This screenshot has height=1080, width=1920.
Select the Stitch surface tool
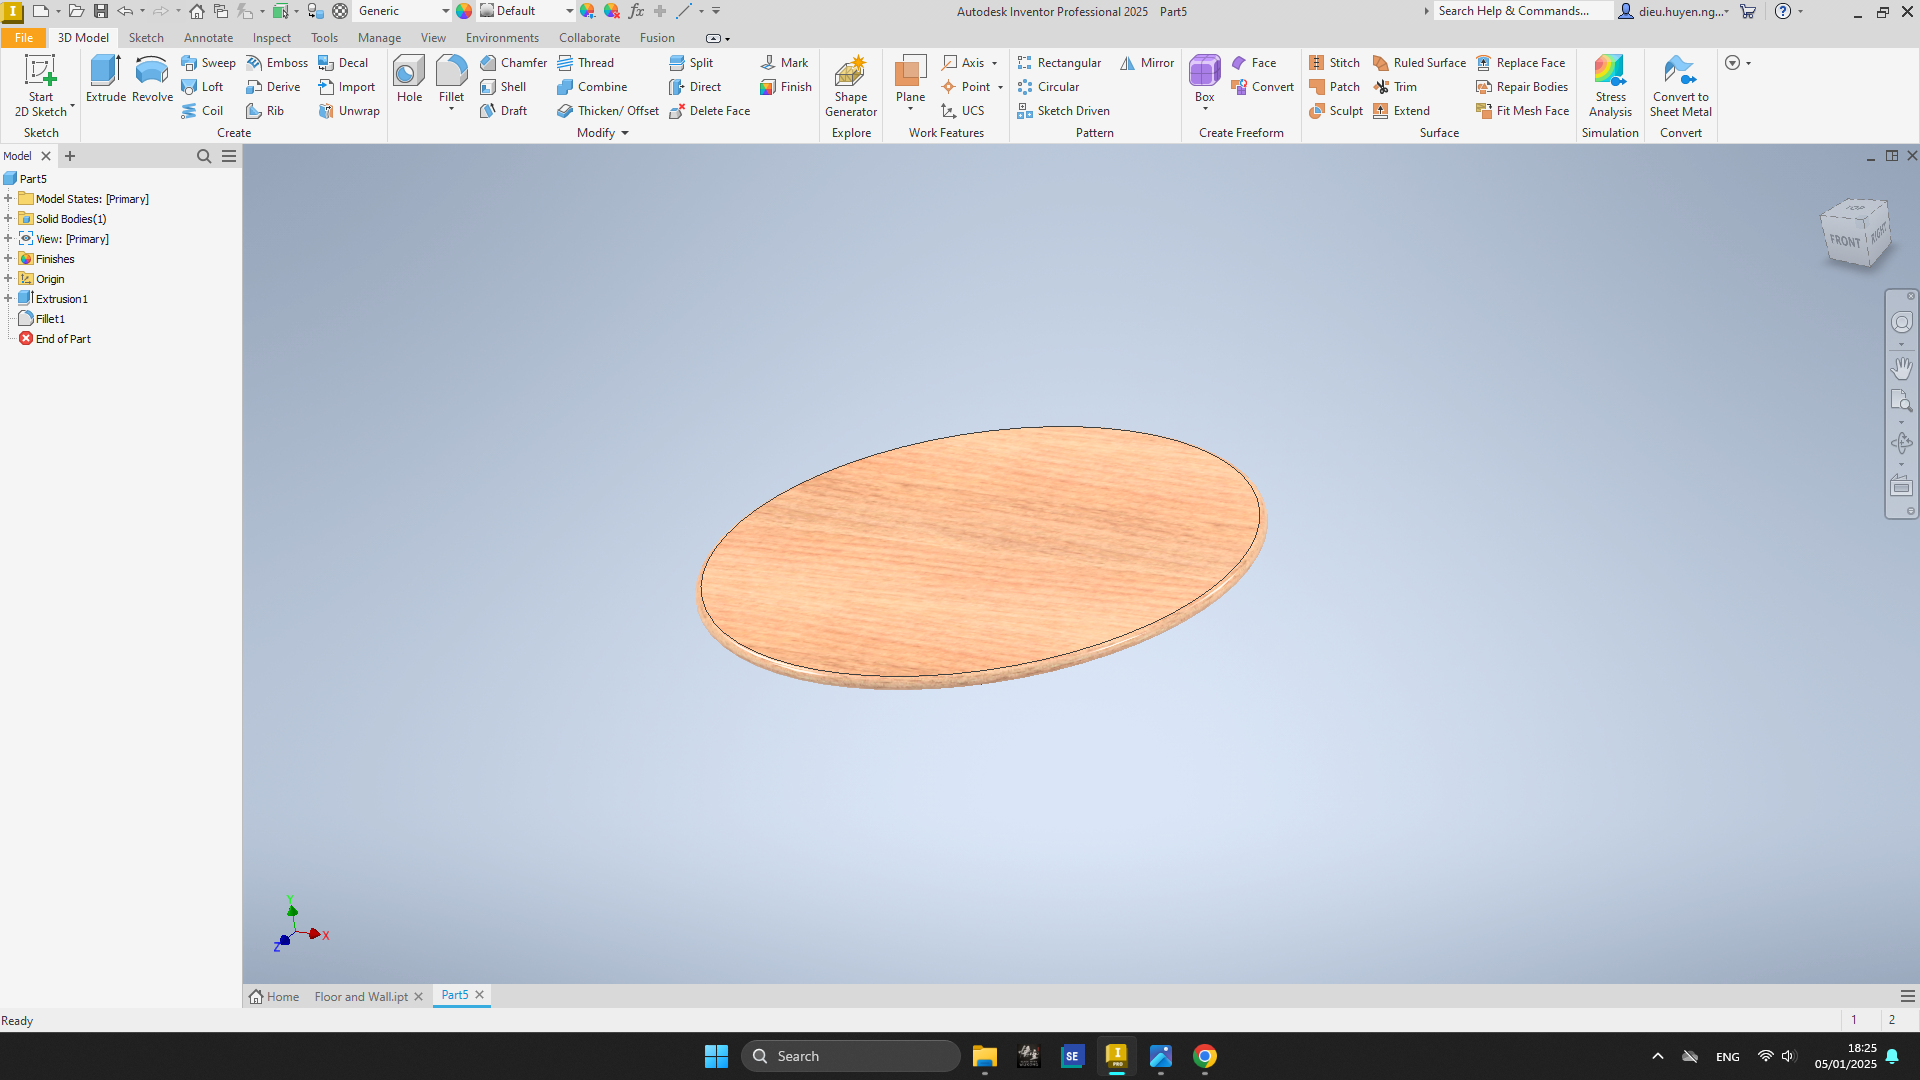point(1334,63)
